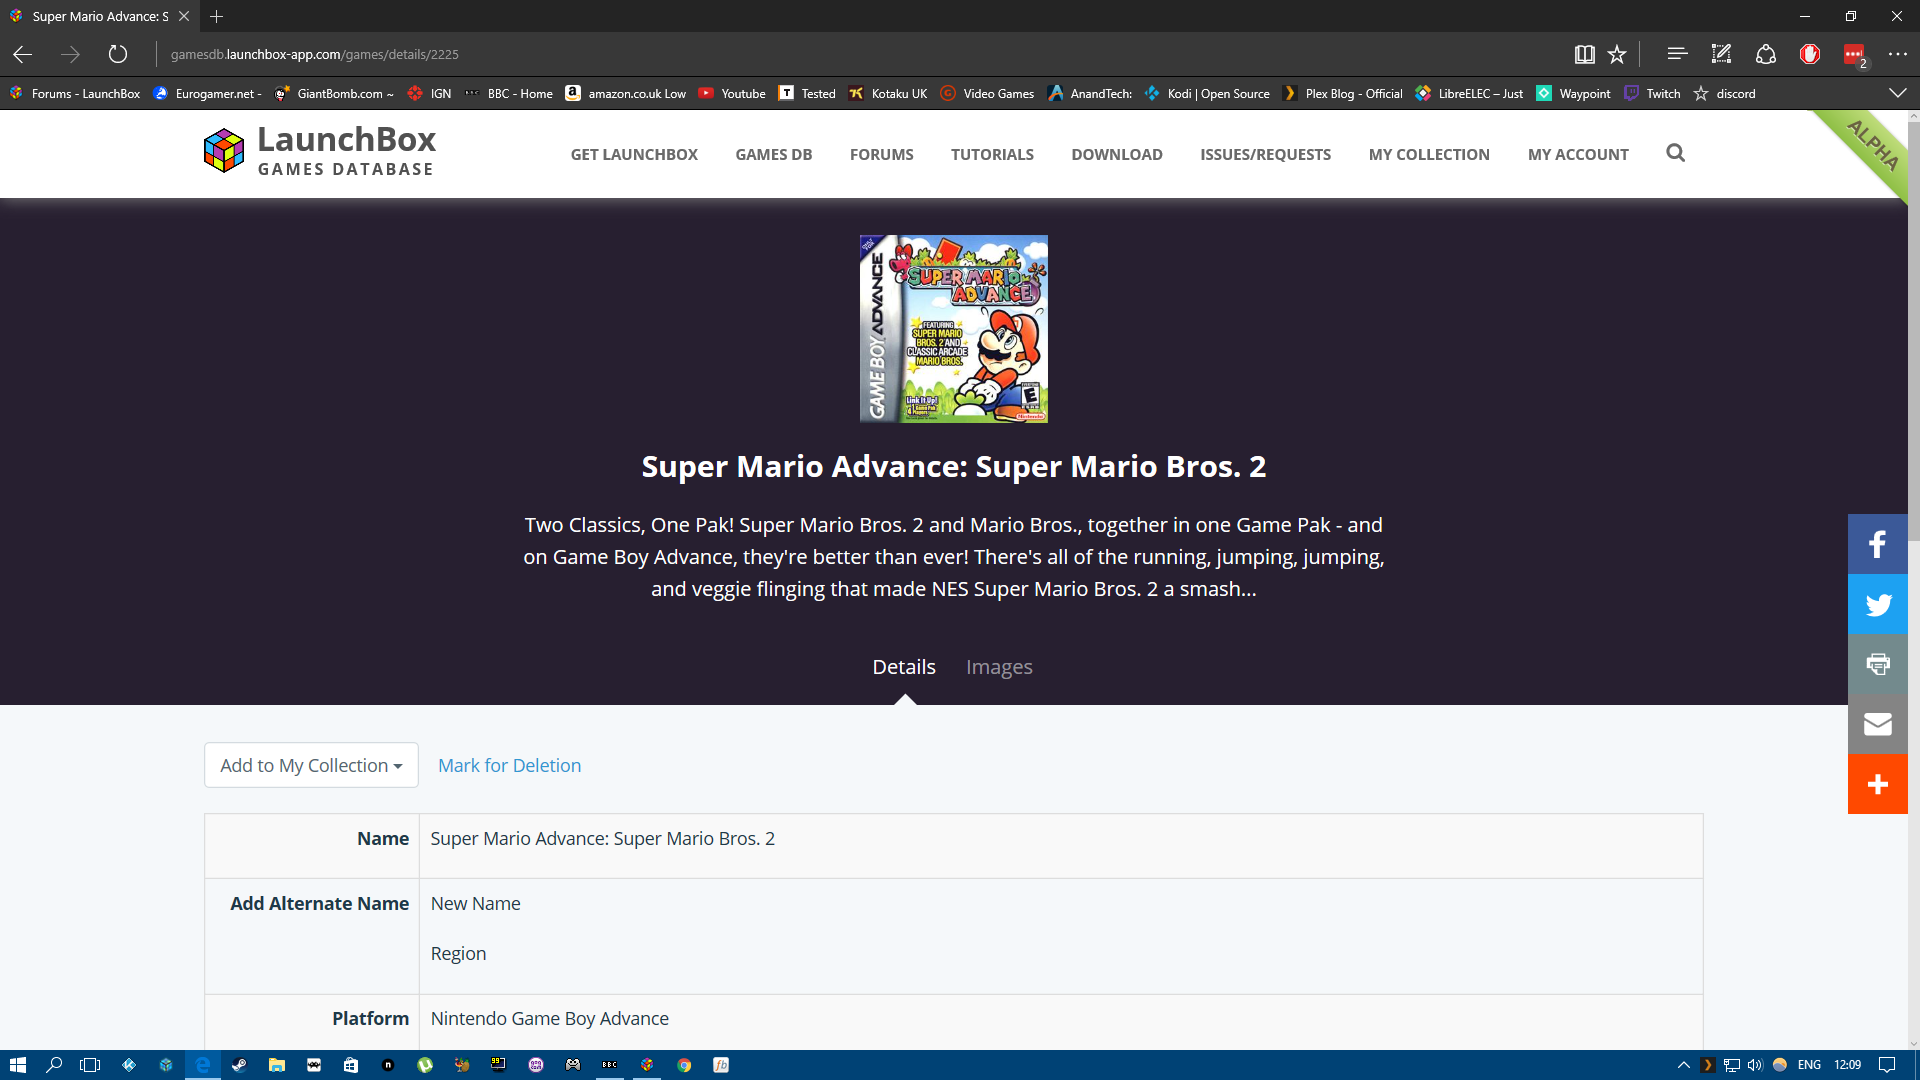The height and width of the screenshot is (1080, 1920).
Task: Open a new browser tab
Action: point(217,16)
